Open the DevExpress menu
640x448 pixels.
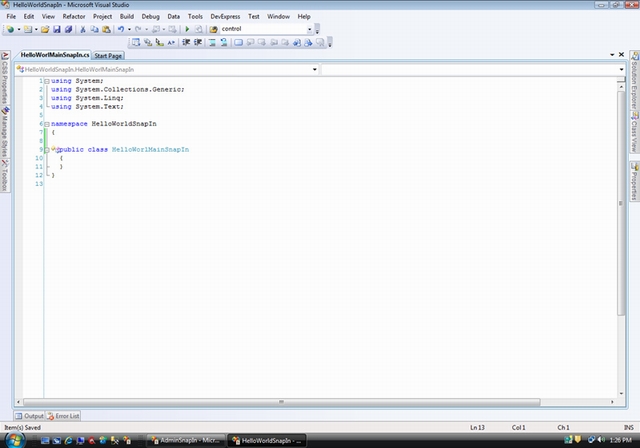(x=225, y=16)
